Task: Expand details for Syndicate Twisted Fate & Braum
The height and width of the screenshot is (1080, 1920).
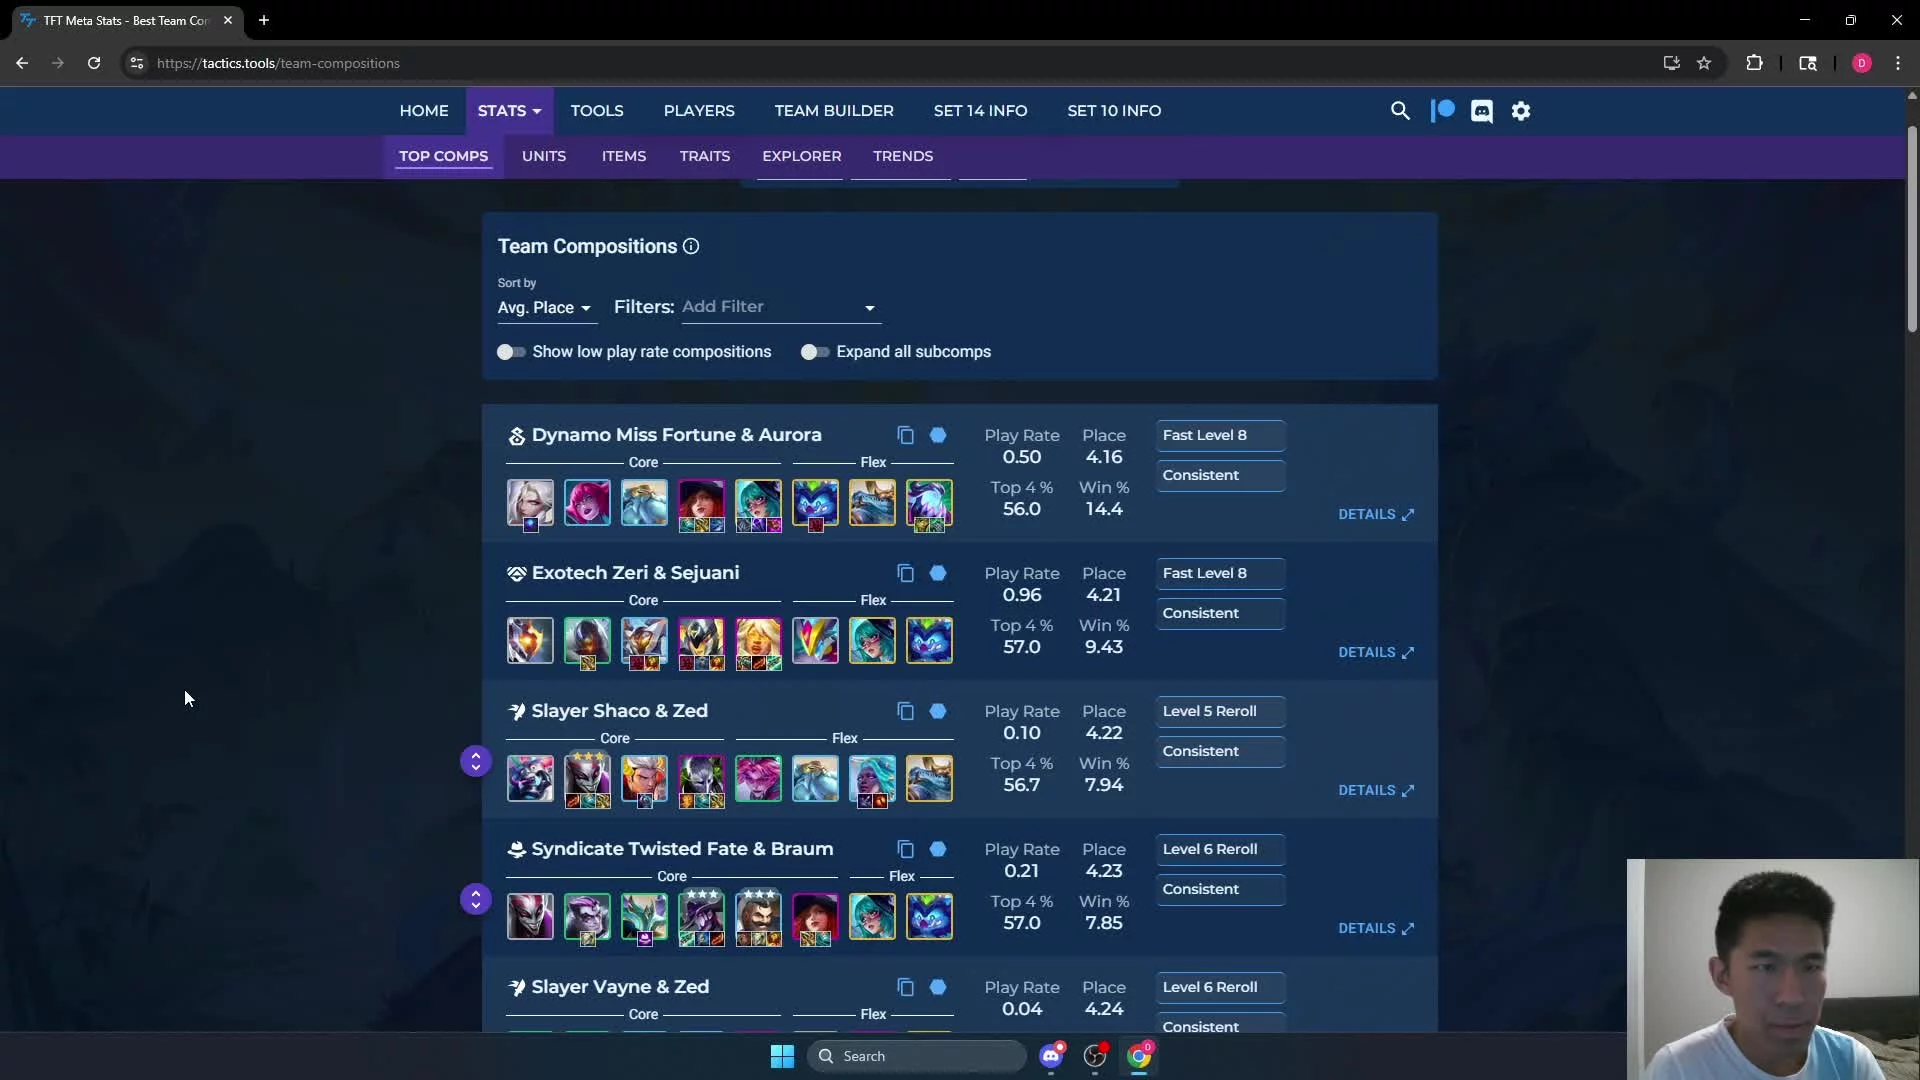Action: point(1376,928)
